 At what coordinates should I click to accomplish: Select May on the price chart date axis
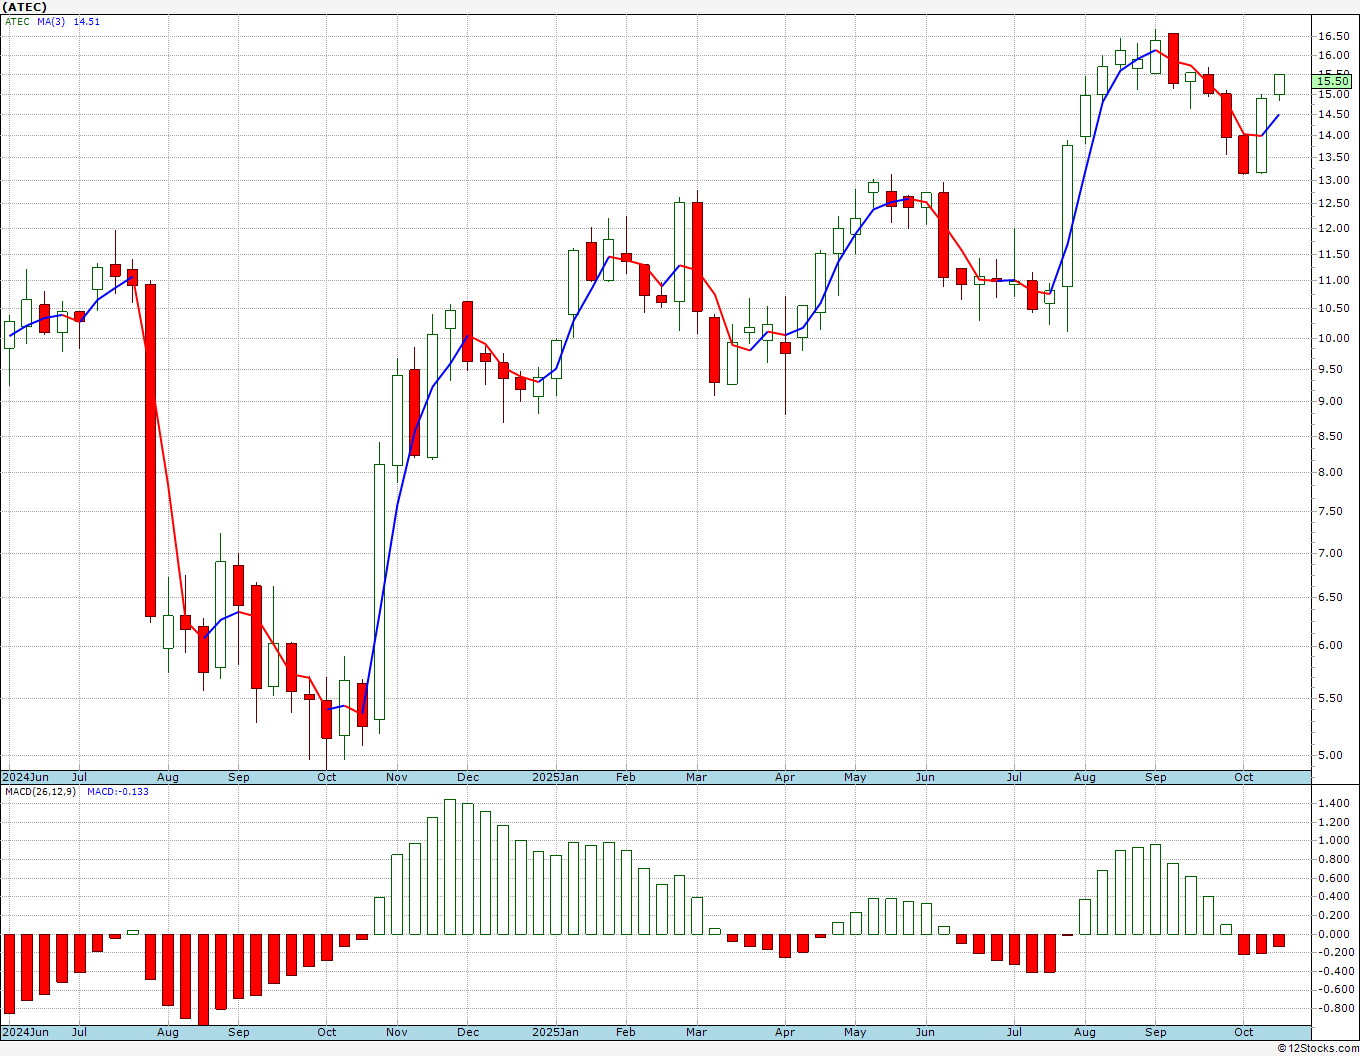[x=855, y=777]
